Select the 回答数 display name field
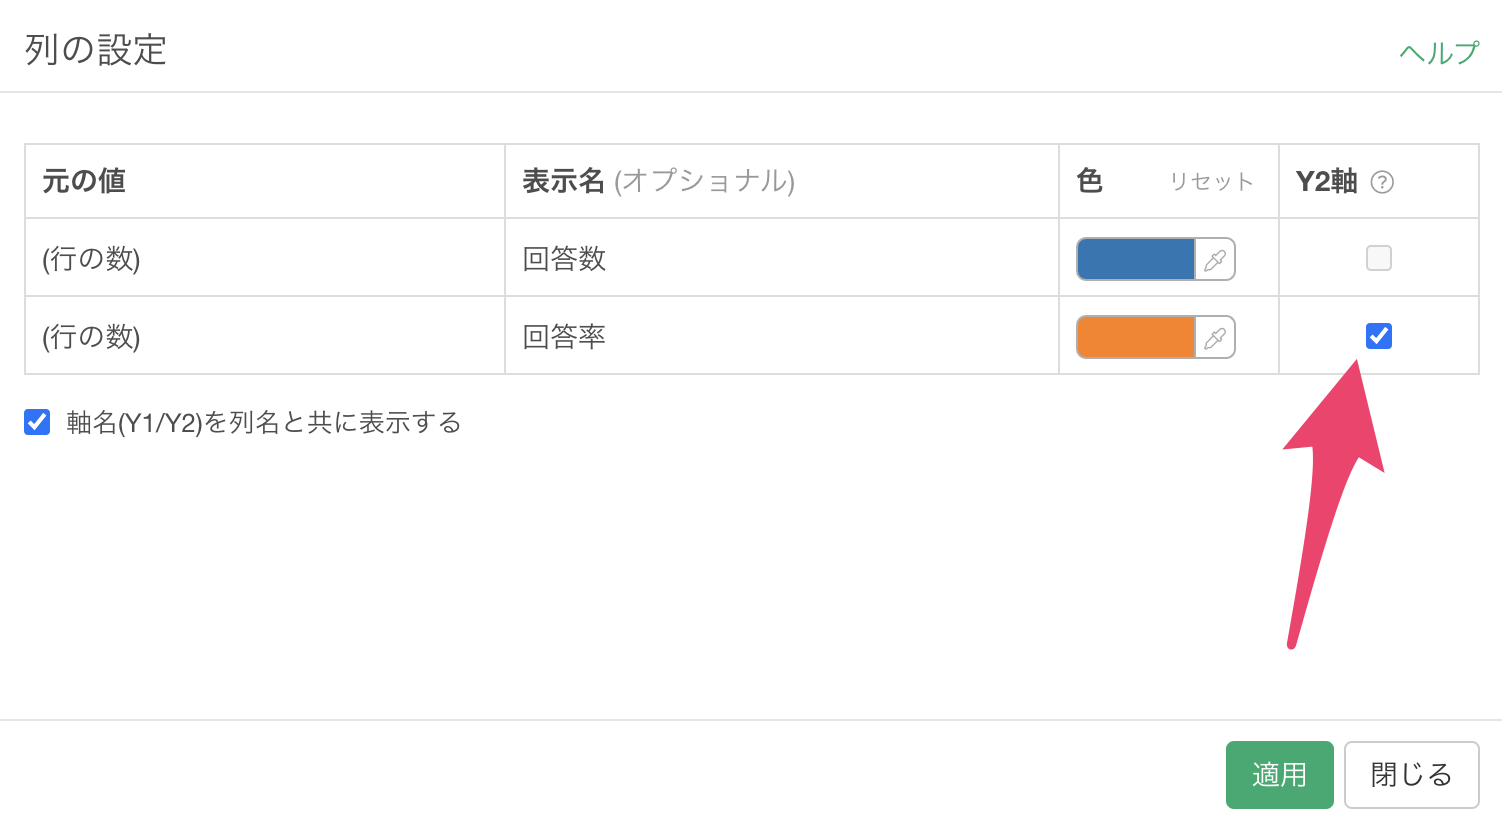The image size is (1502, 822). [x=782, y=258]
